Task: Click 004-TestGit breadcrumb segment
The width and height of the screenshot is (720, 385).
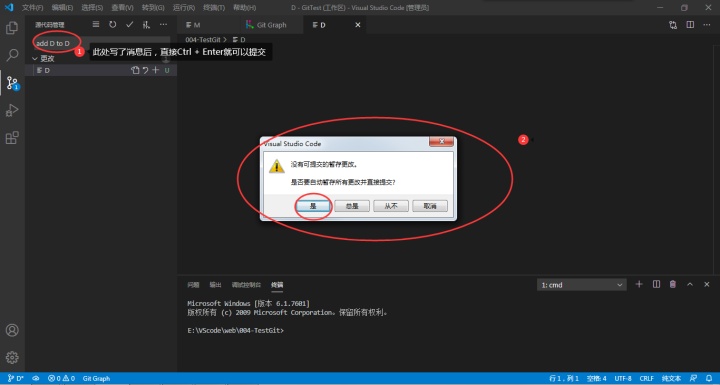Action: [x=203, y=40]
